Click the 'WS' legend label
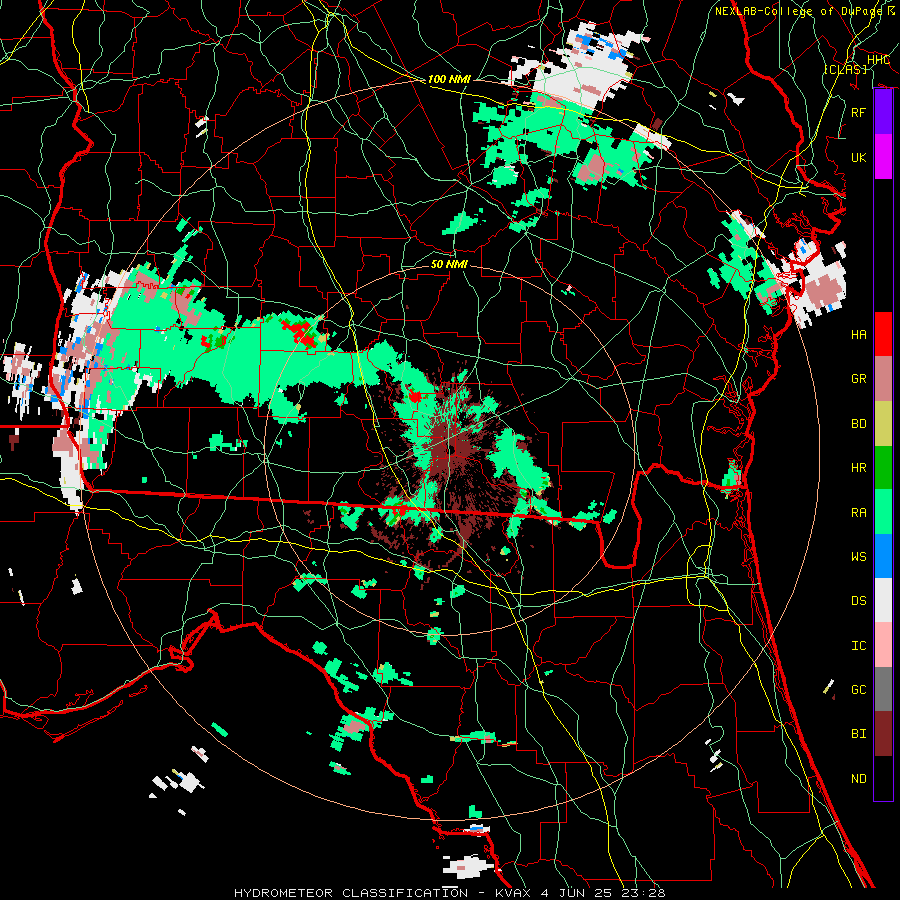This screenshot has width=900, height=900. pyautogui.click(x=858, y=556)
